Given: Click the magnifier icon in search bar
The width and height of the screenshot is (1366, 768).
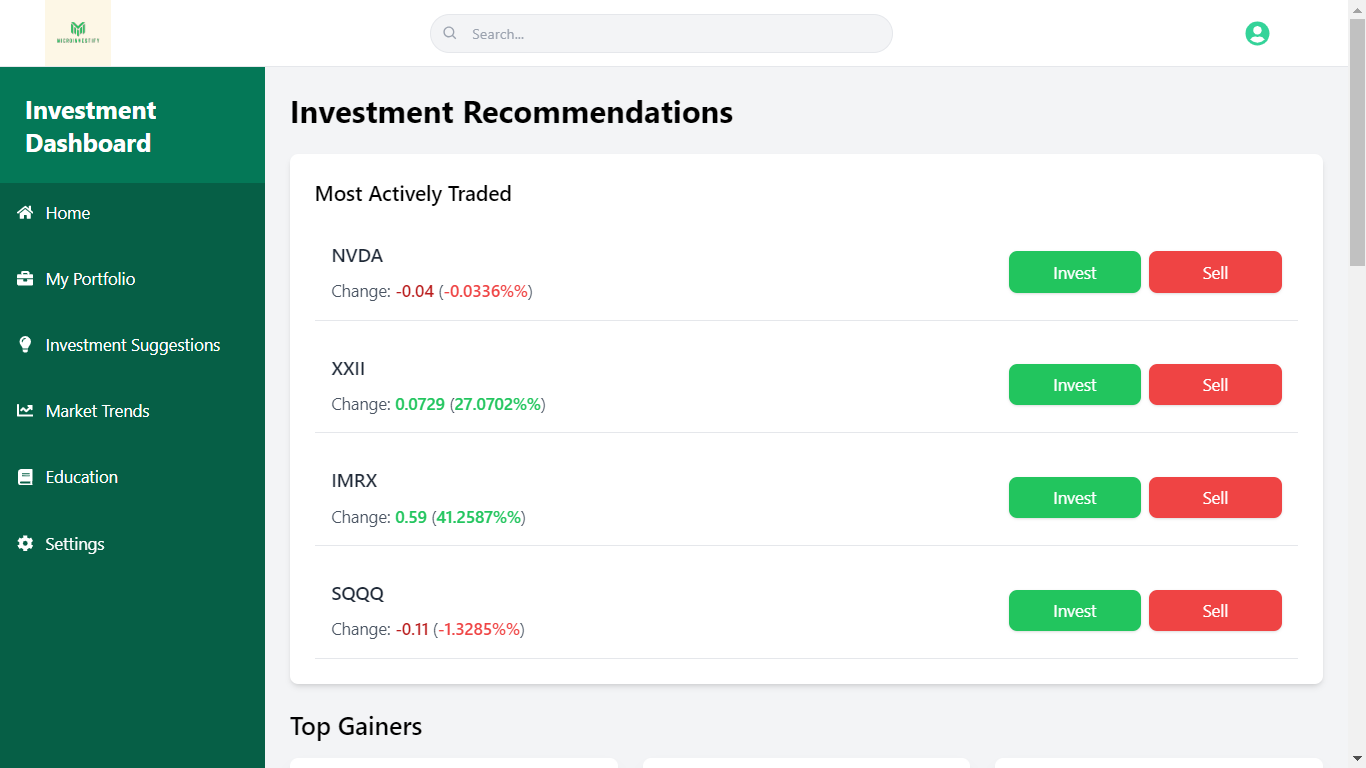Looking at the screenshot, I should click(x=450, y=33).
